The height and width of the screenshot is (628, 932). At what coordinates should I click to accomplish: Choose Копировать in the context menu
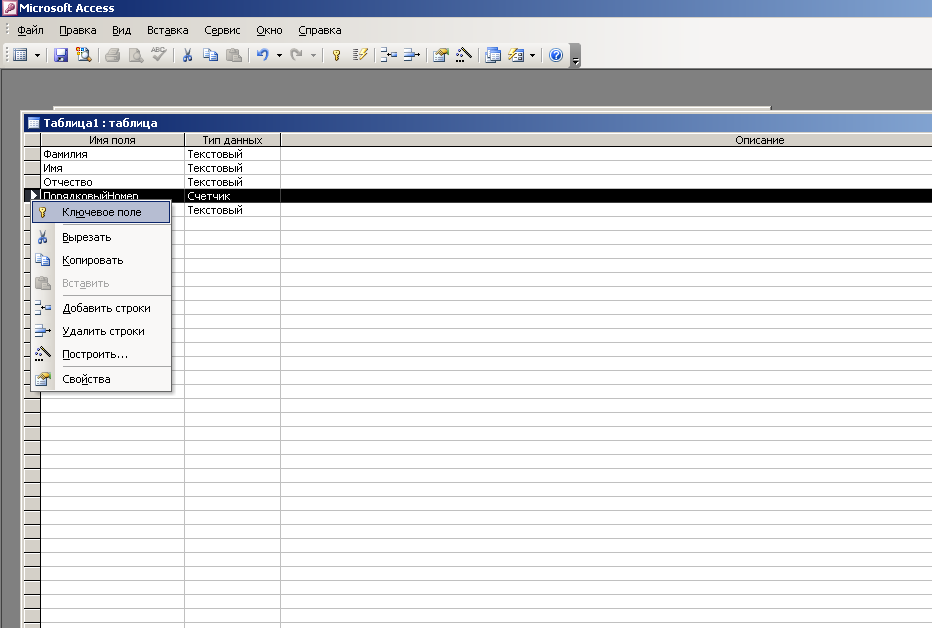(101, 260)
